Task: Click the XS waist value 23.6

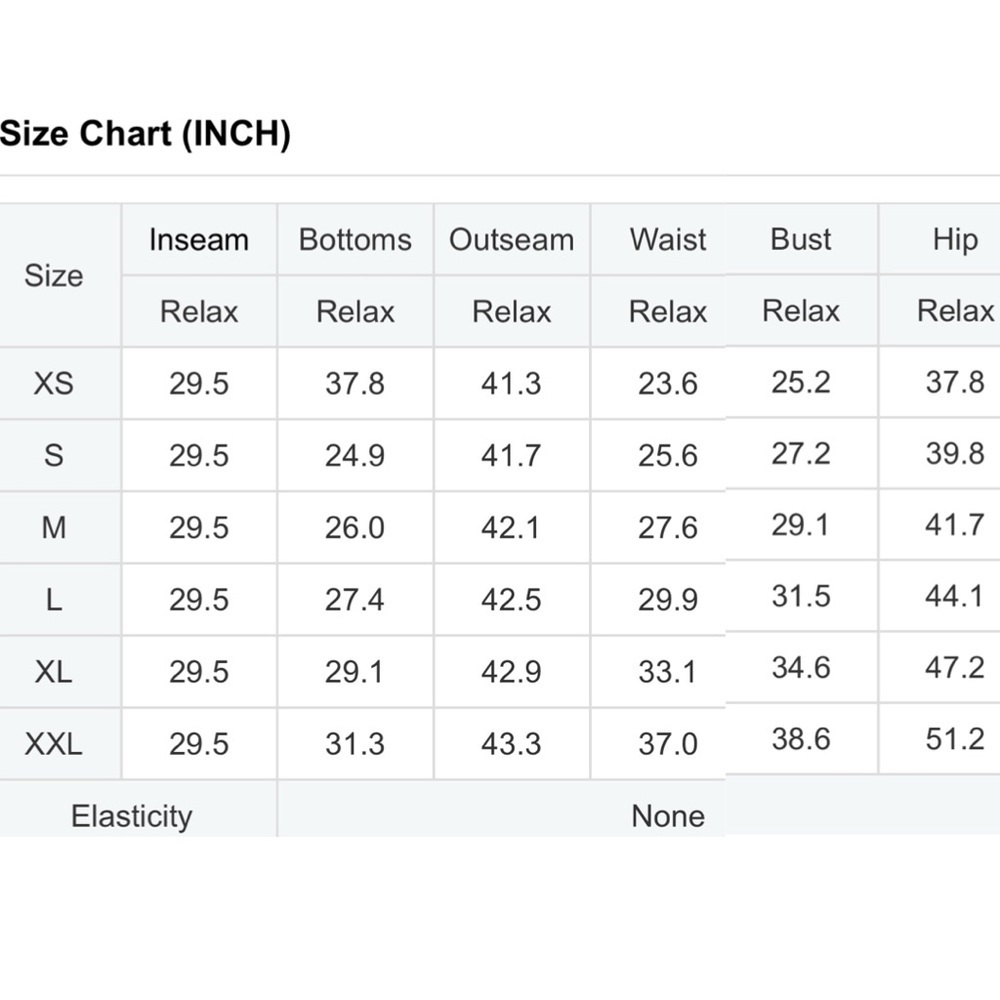Action: 668,383
